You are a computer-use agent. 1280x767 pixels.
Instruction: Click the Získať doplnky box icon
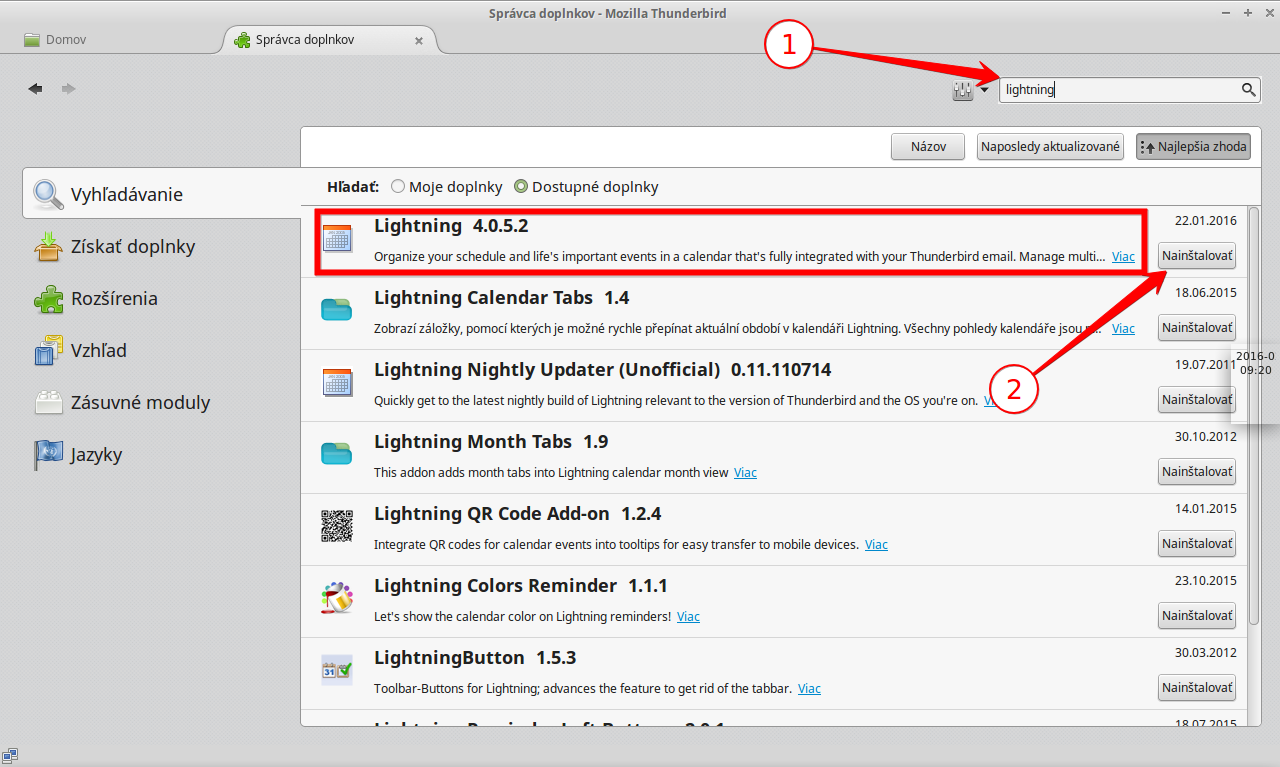click(48, 246)
